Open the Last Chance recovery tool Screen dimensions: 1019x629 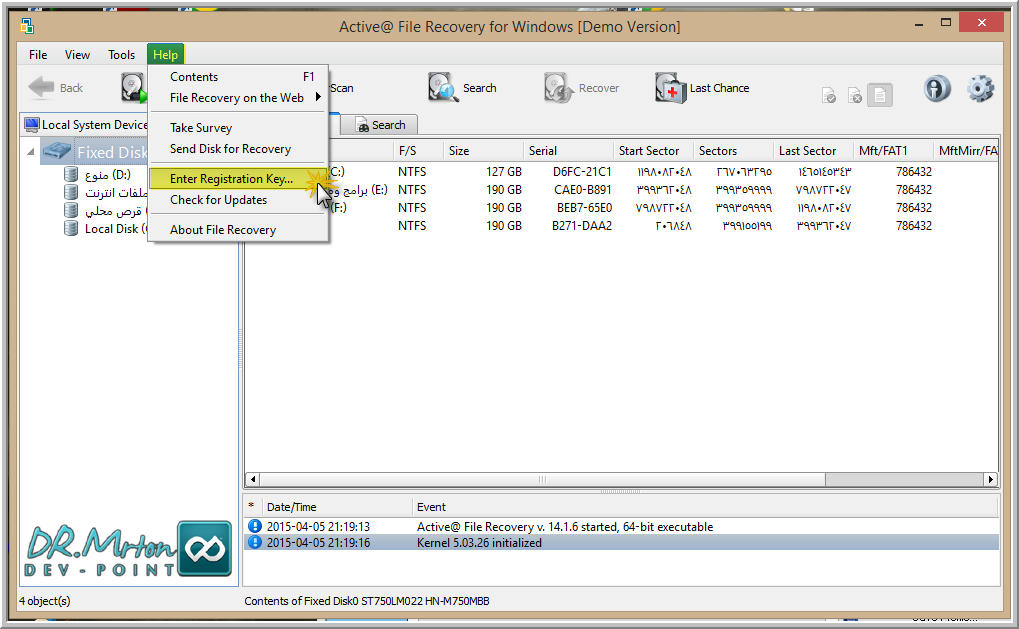coord(702,88)
